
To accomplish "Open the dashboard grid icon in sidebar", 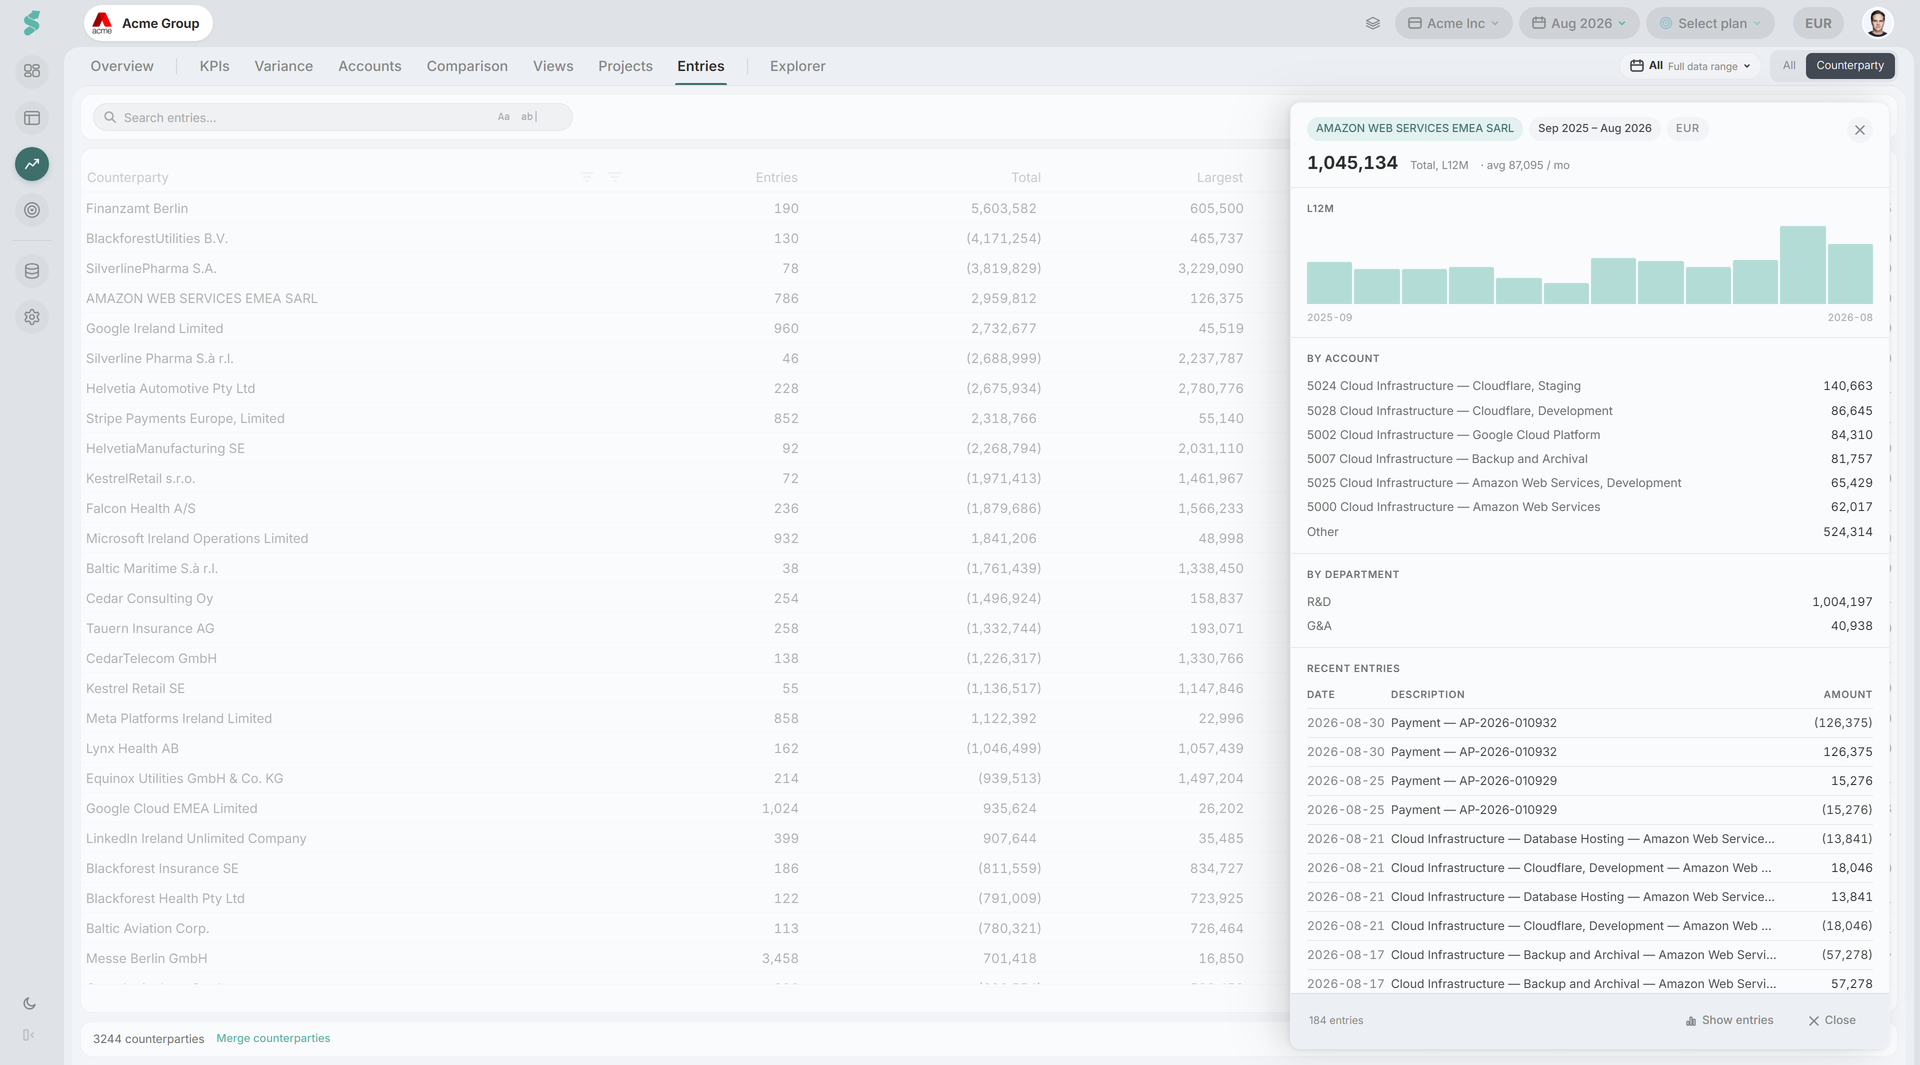I will coord(32,71).
